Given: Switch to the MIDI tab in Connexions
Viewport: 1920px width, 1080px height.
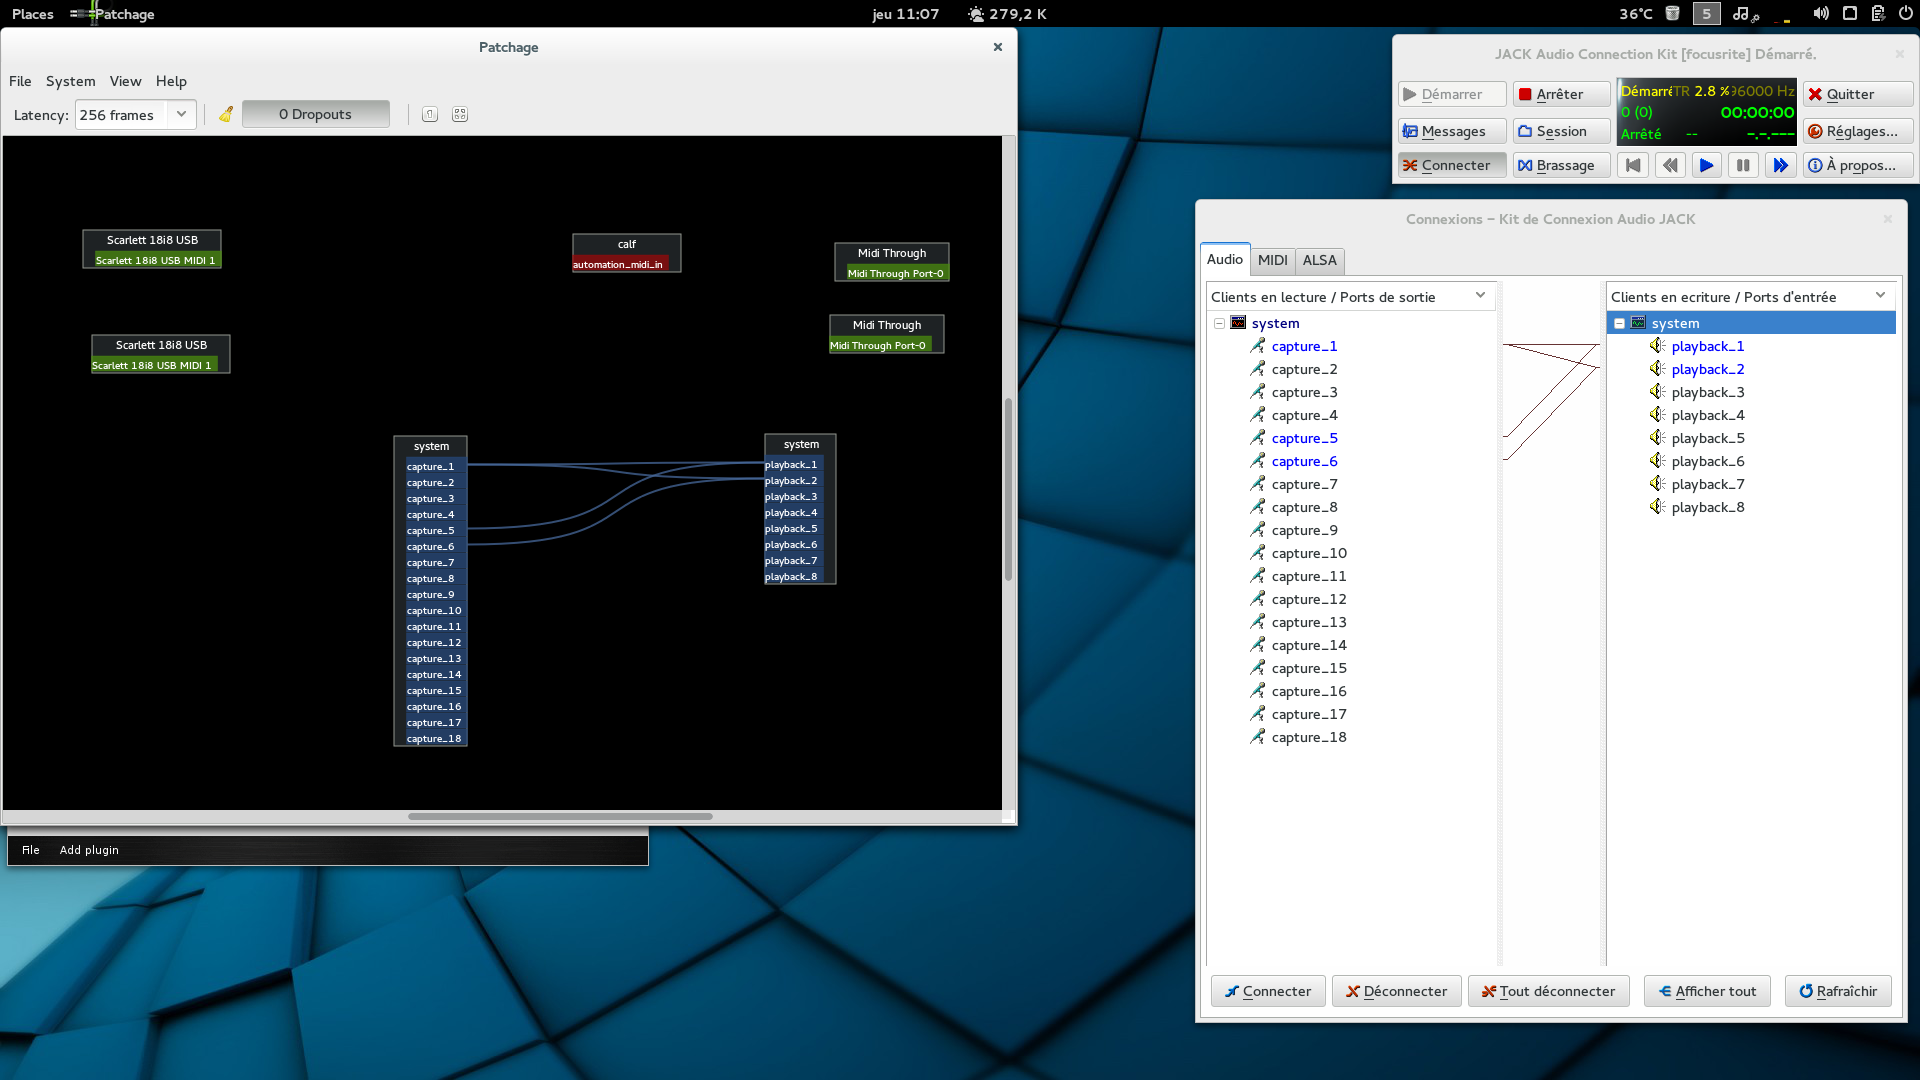Looking at the screenshot, I should (x=1272, y=260).
